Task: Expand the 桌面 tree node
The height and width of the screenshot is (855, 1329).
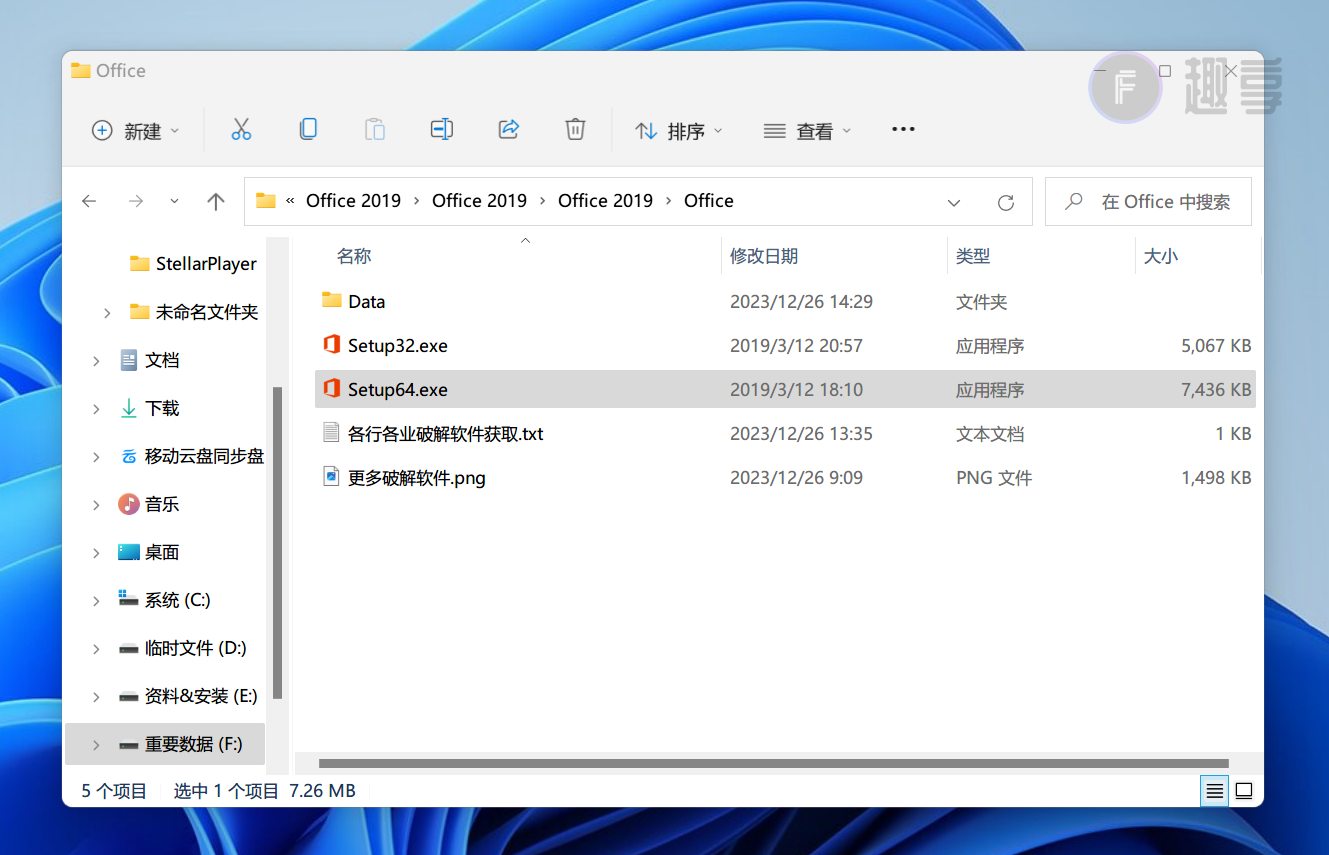Action: click(96, 553)
